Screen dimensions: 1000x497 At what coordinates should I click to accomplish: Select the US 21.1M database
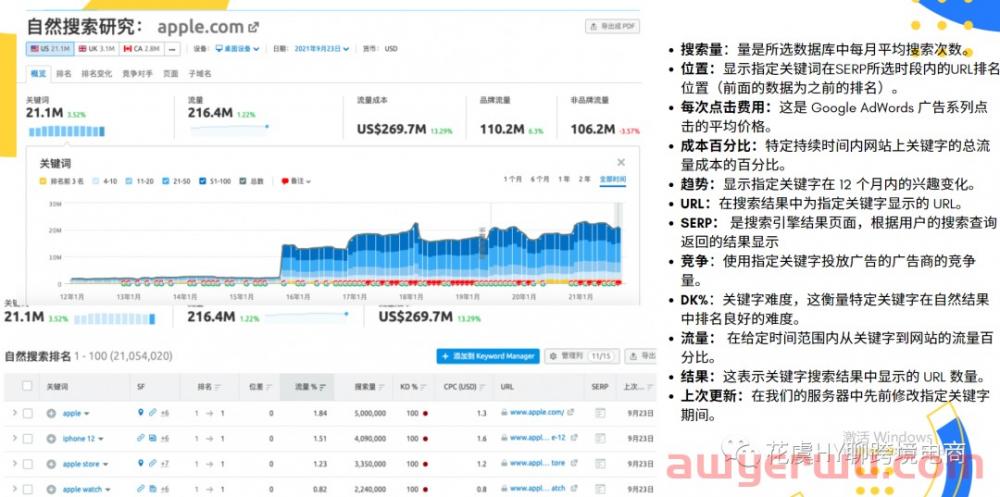50,48
